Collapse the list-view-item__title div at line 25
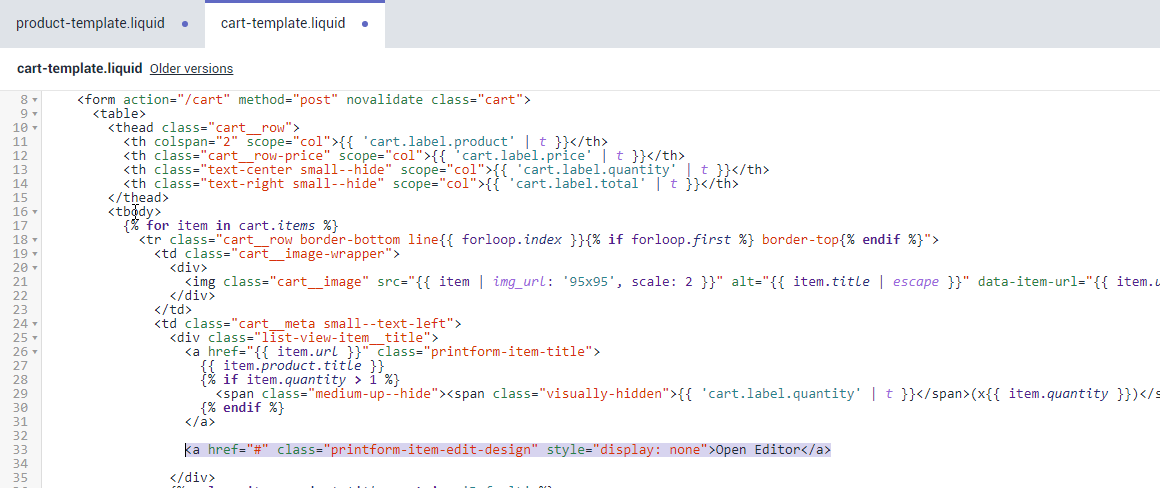 coord(36,338)
